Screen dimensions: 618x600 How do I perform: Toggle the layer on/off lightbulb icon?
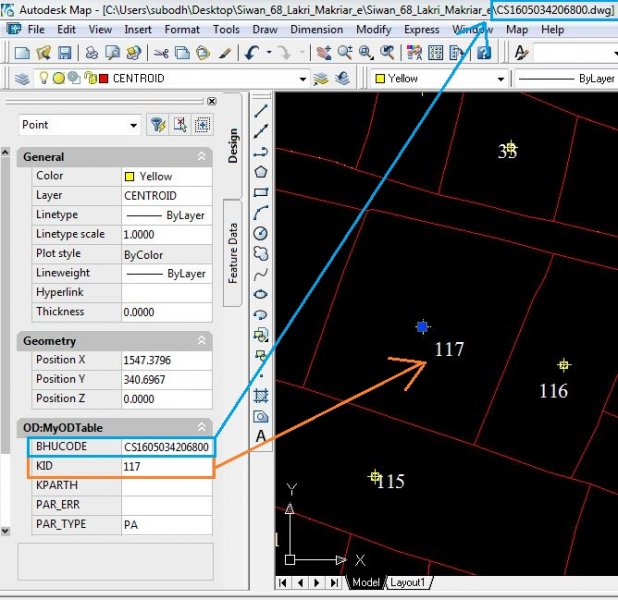(45, 78)
